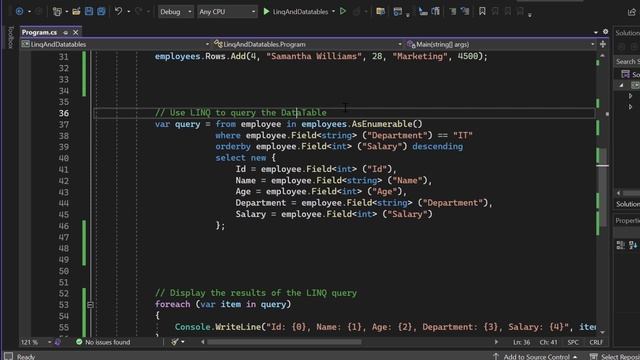Click the Open File folder icon
This screenshot has width=640, height=360.
coord(76,11)
